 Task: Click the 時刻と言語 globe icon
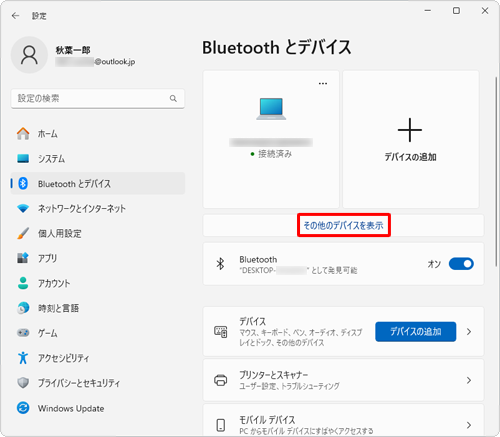[23, 308]
